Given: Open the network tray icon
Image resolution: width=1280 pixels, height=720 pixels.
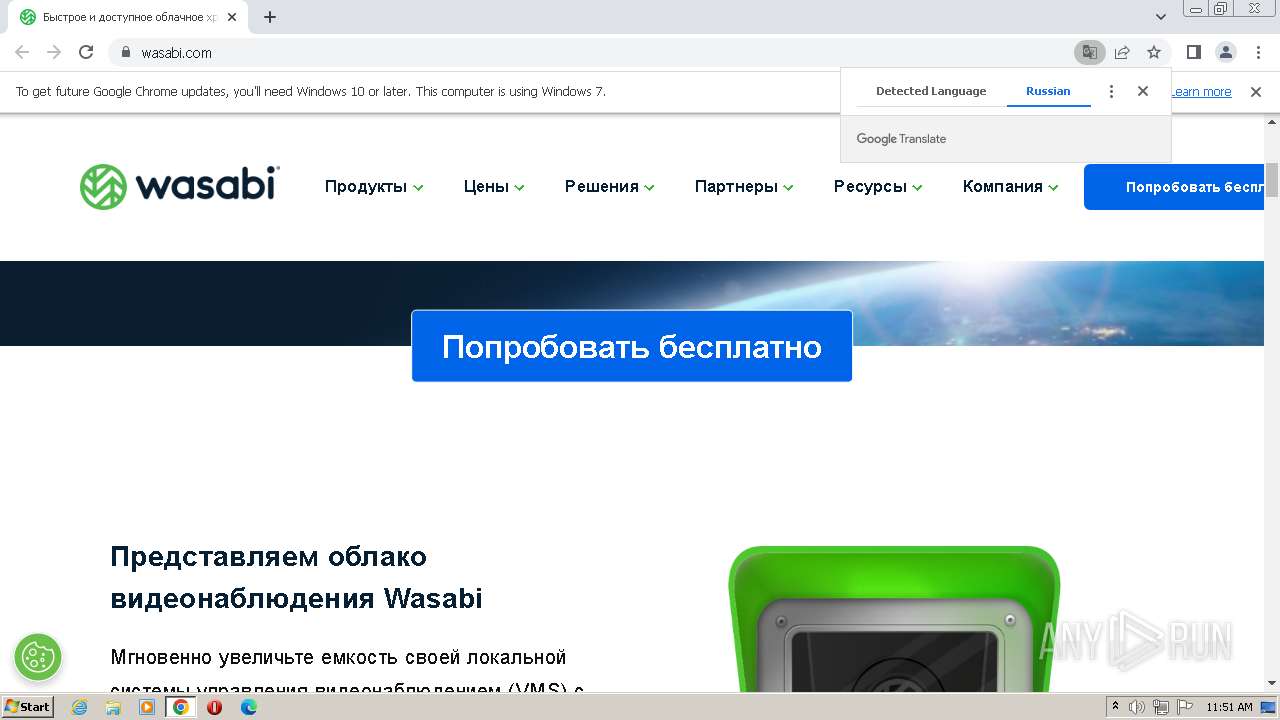Looking at the screenshot, I should [x=1160, y=707].
